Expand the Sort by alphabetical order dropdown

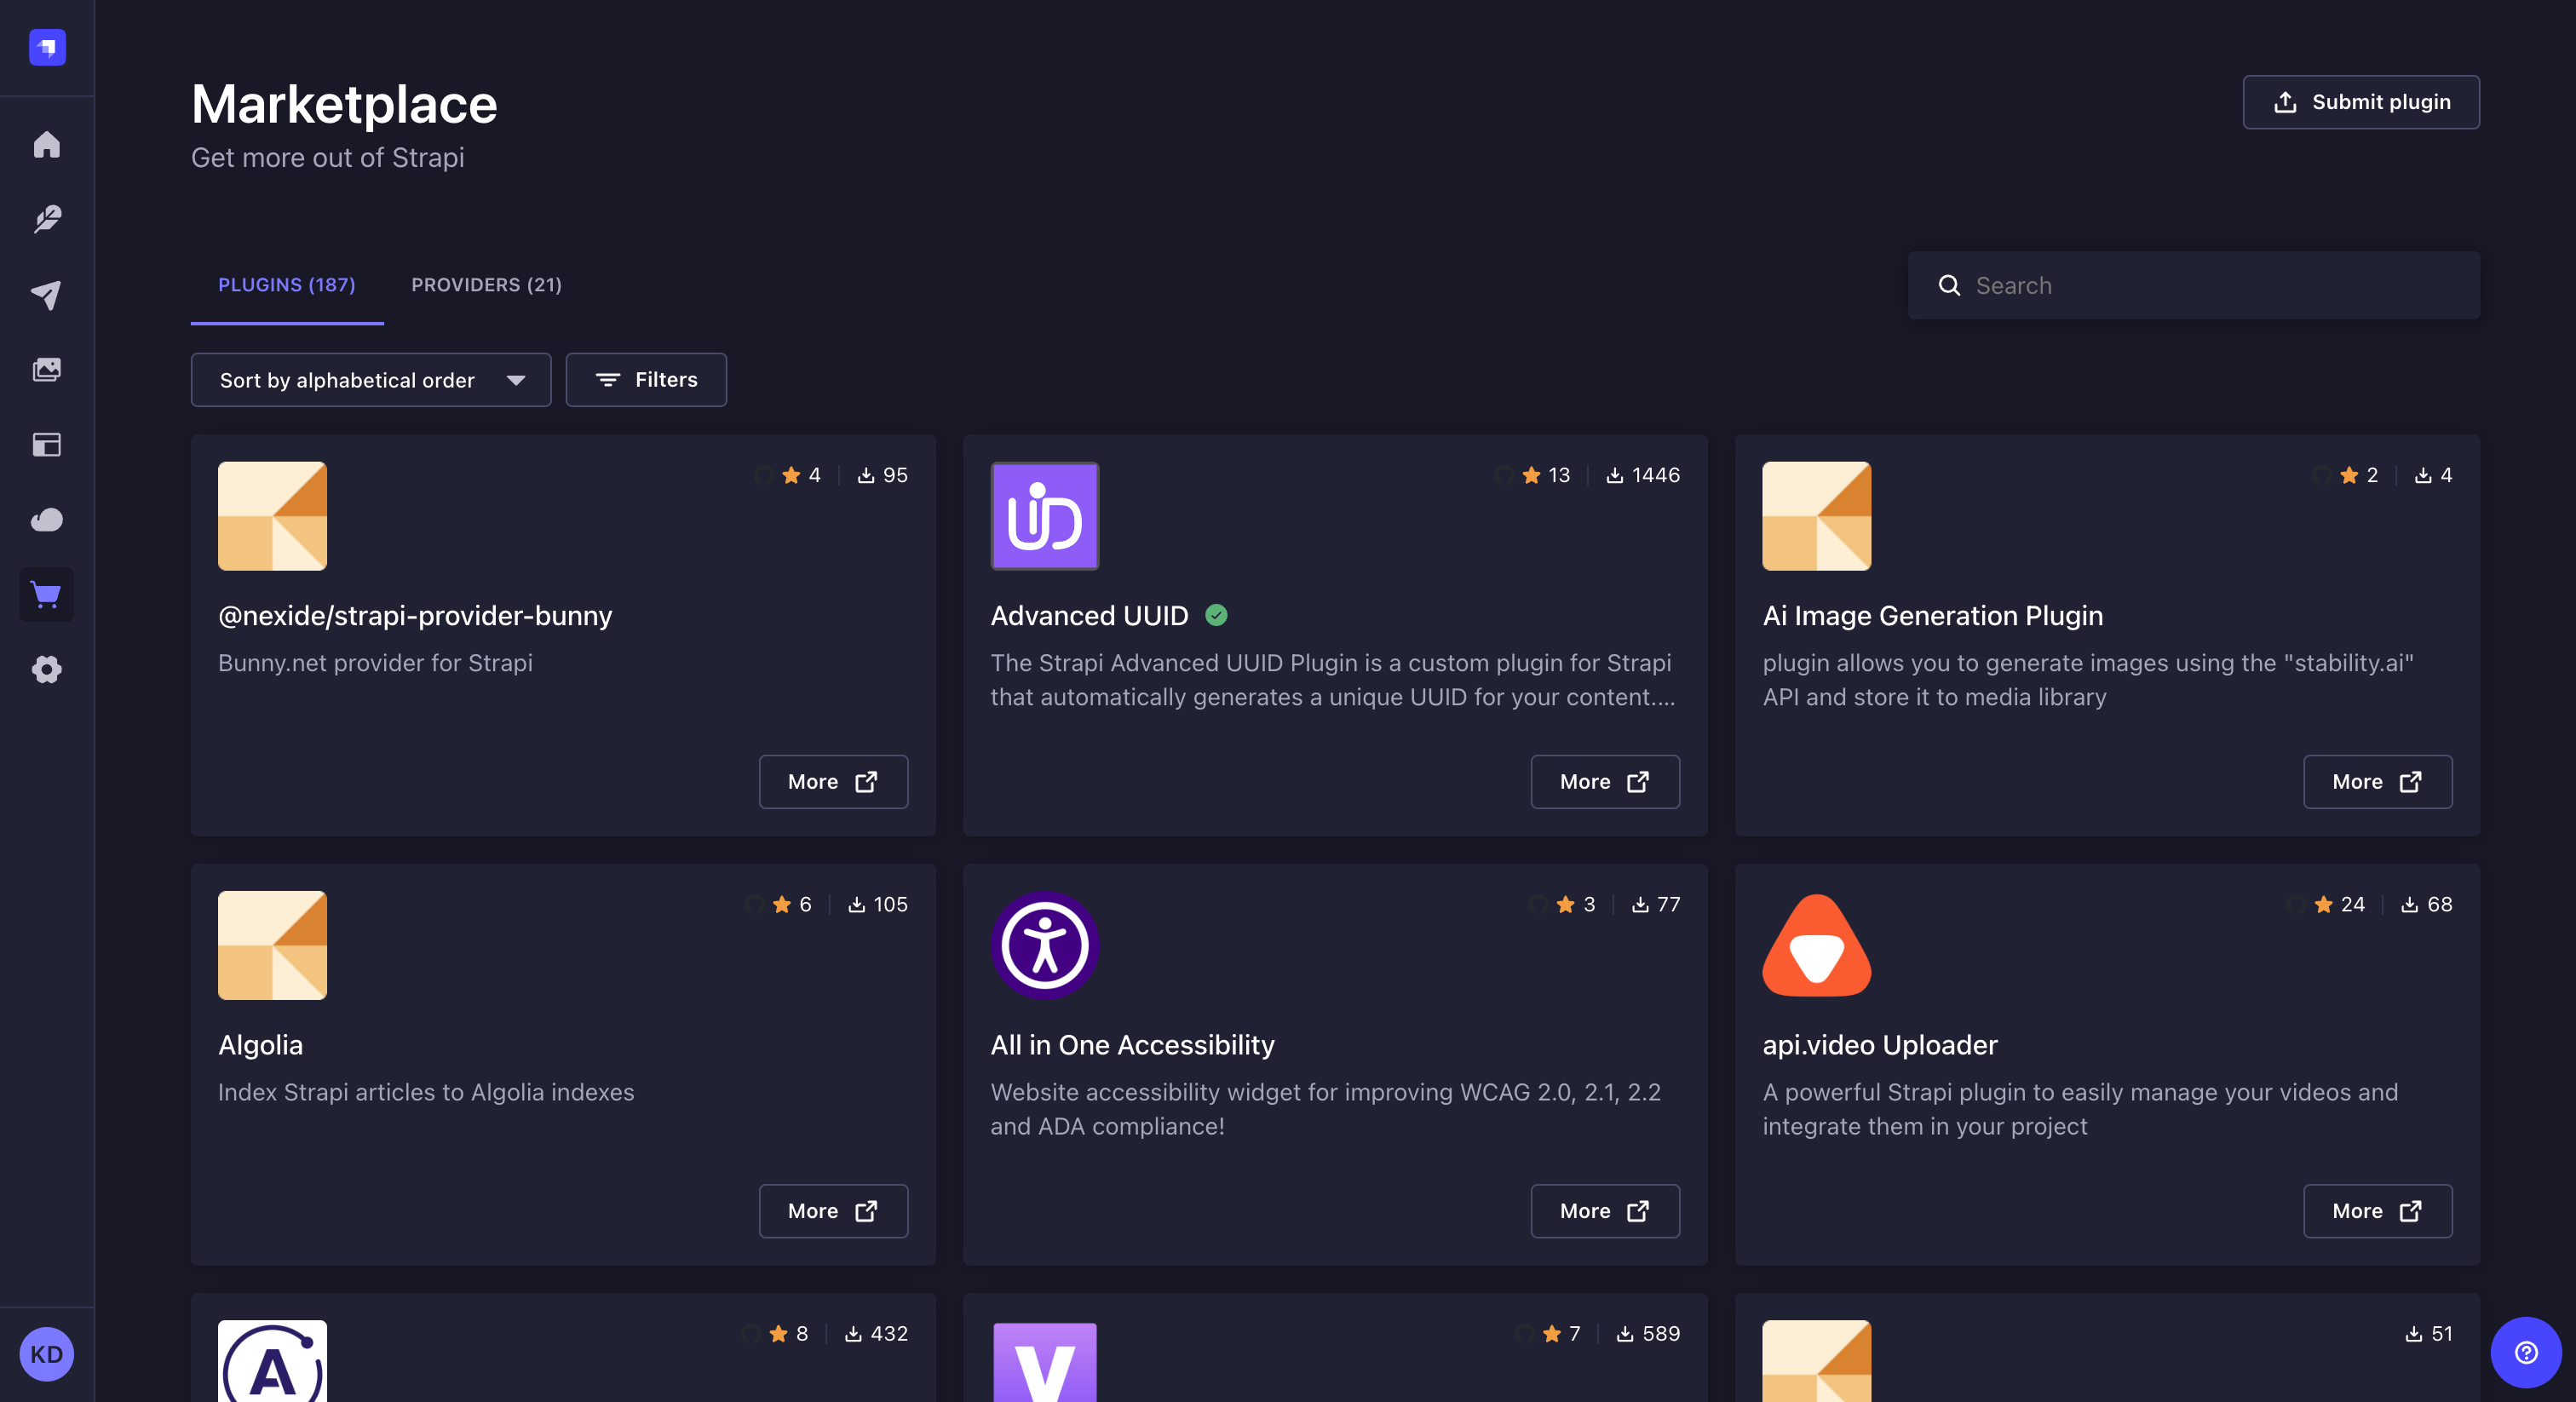370,380
